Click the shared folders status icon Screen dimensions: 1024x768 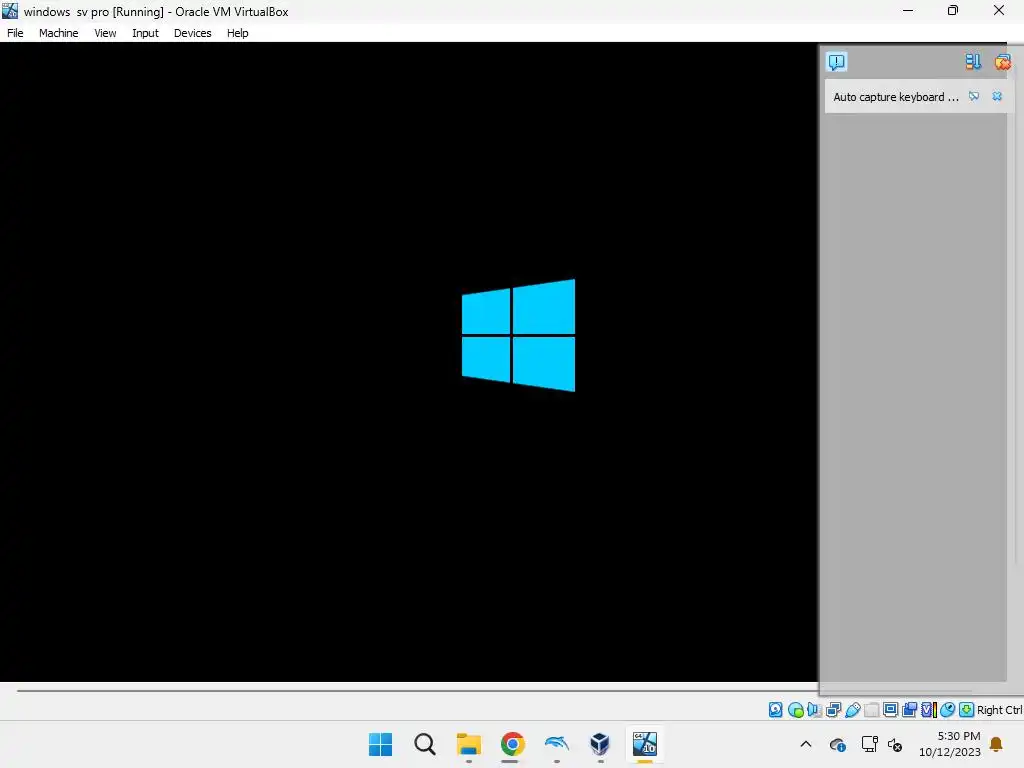[871, 710]
